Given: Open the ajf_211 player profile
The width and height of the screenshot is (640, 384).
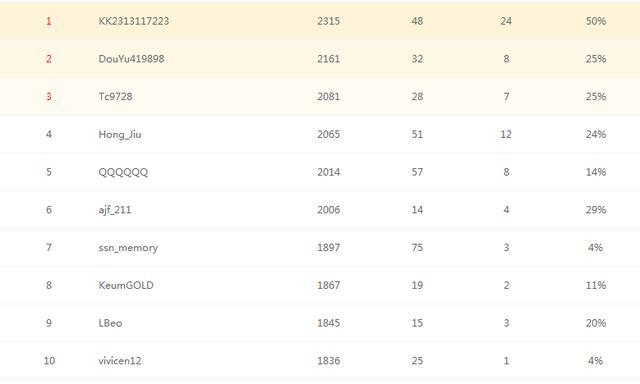Looking at the screenshot, I should 115,210.
